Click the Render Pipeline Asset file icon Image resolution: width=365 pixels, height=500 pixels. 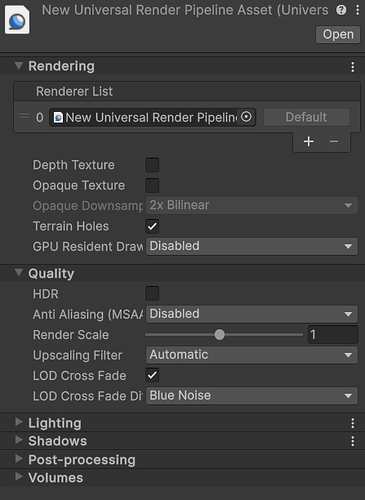tap(17, 20)
